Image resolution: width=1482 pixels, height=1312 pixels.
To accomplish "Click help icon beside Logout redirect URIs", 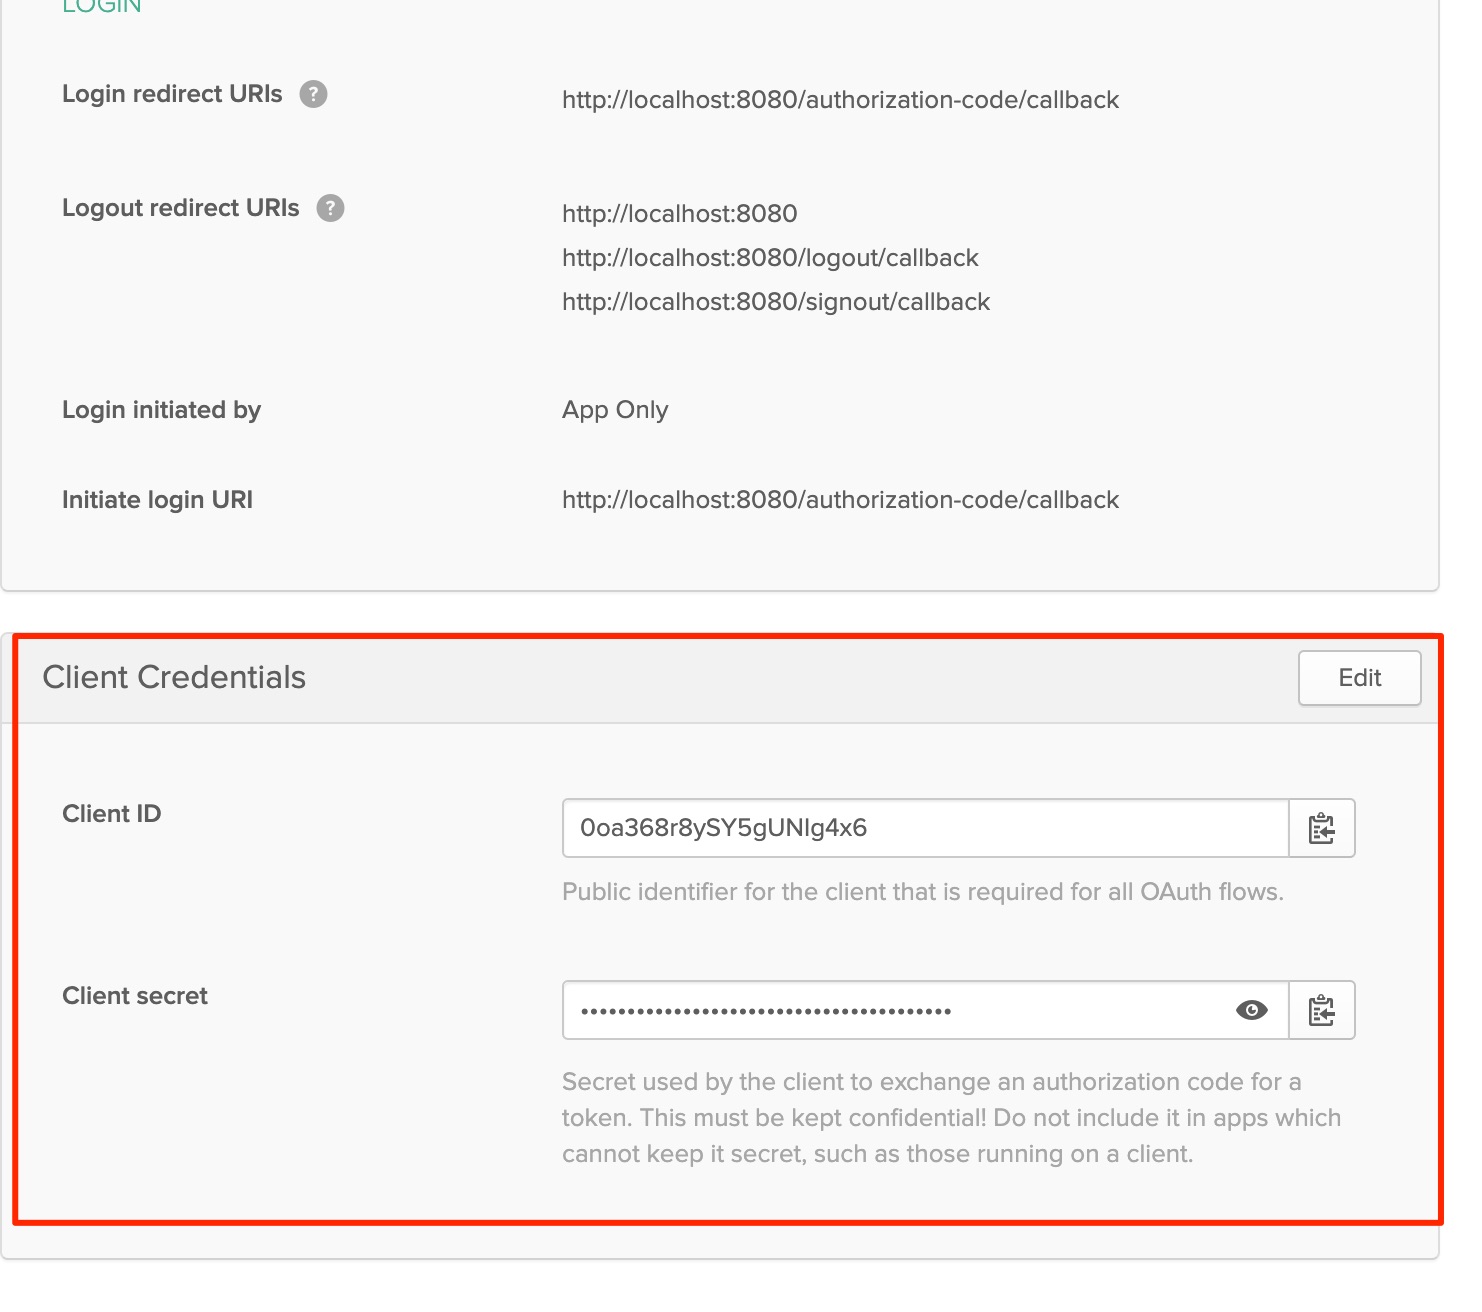I will pyautogui.click(x=330, y=208).
